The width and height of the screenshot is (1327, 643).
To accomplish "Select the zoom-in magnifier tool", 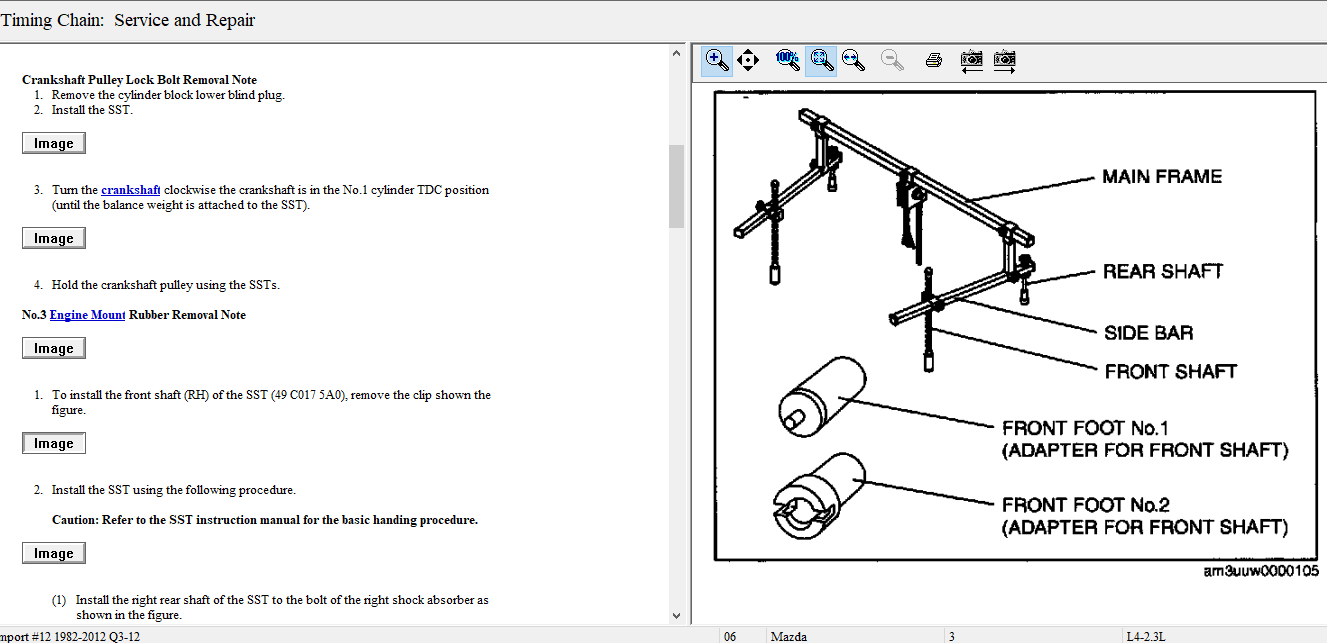I will (x=717, y=60).
